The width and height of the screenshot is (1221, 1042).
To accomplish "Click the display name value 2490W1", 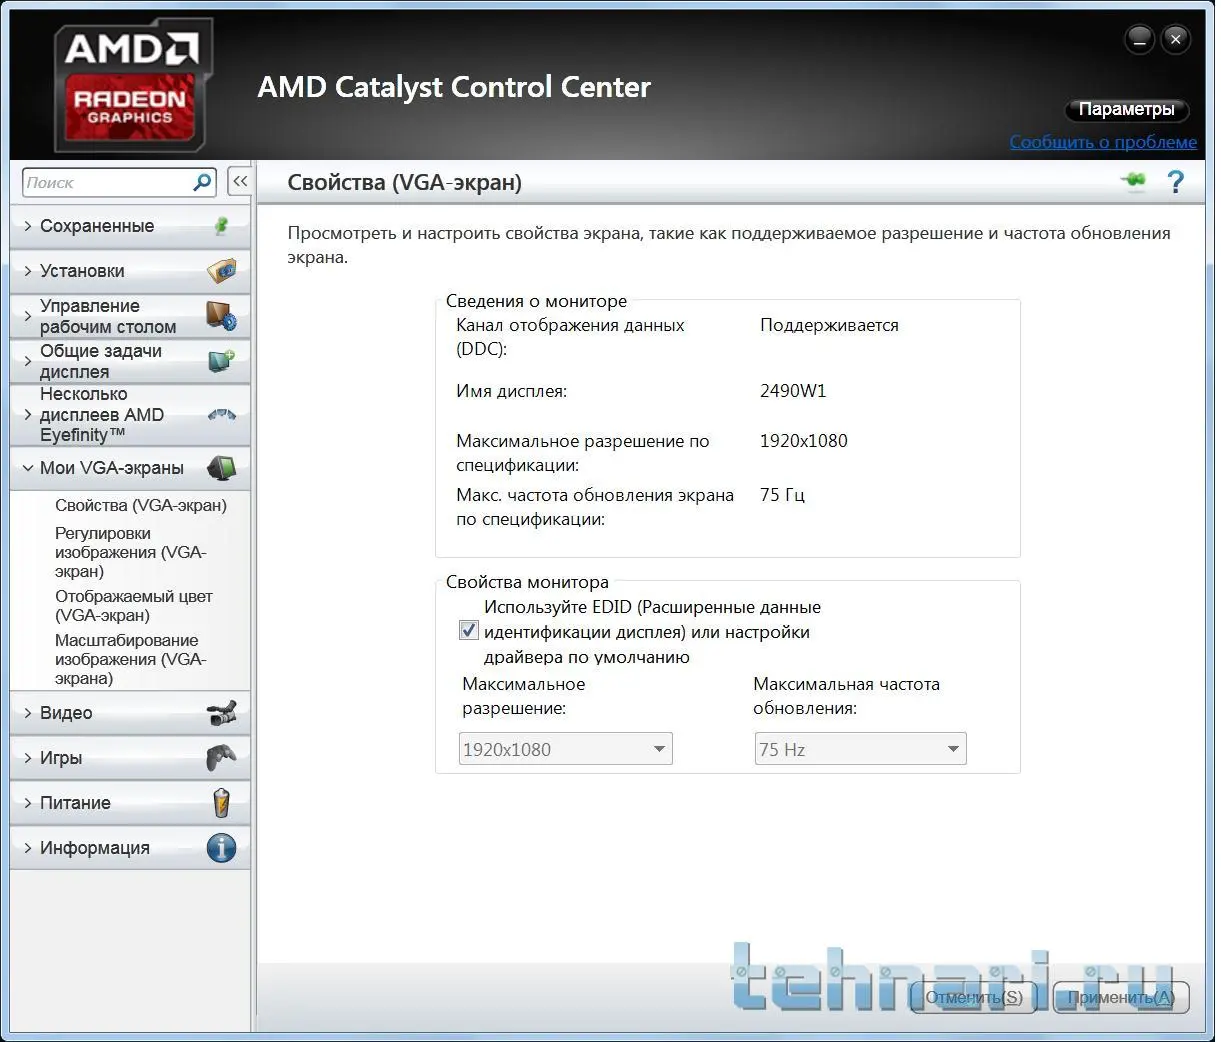I will (793, 391).
